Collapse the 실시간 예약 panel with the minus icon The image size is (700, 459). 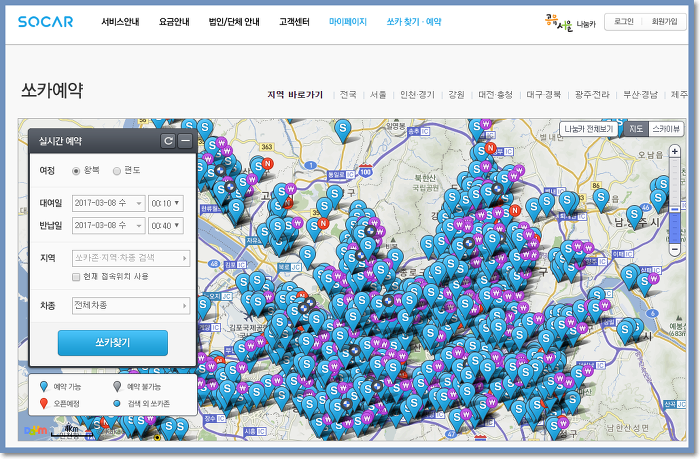click(x=185, y=141)
